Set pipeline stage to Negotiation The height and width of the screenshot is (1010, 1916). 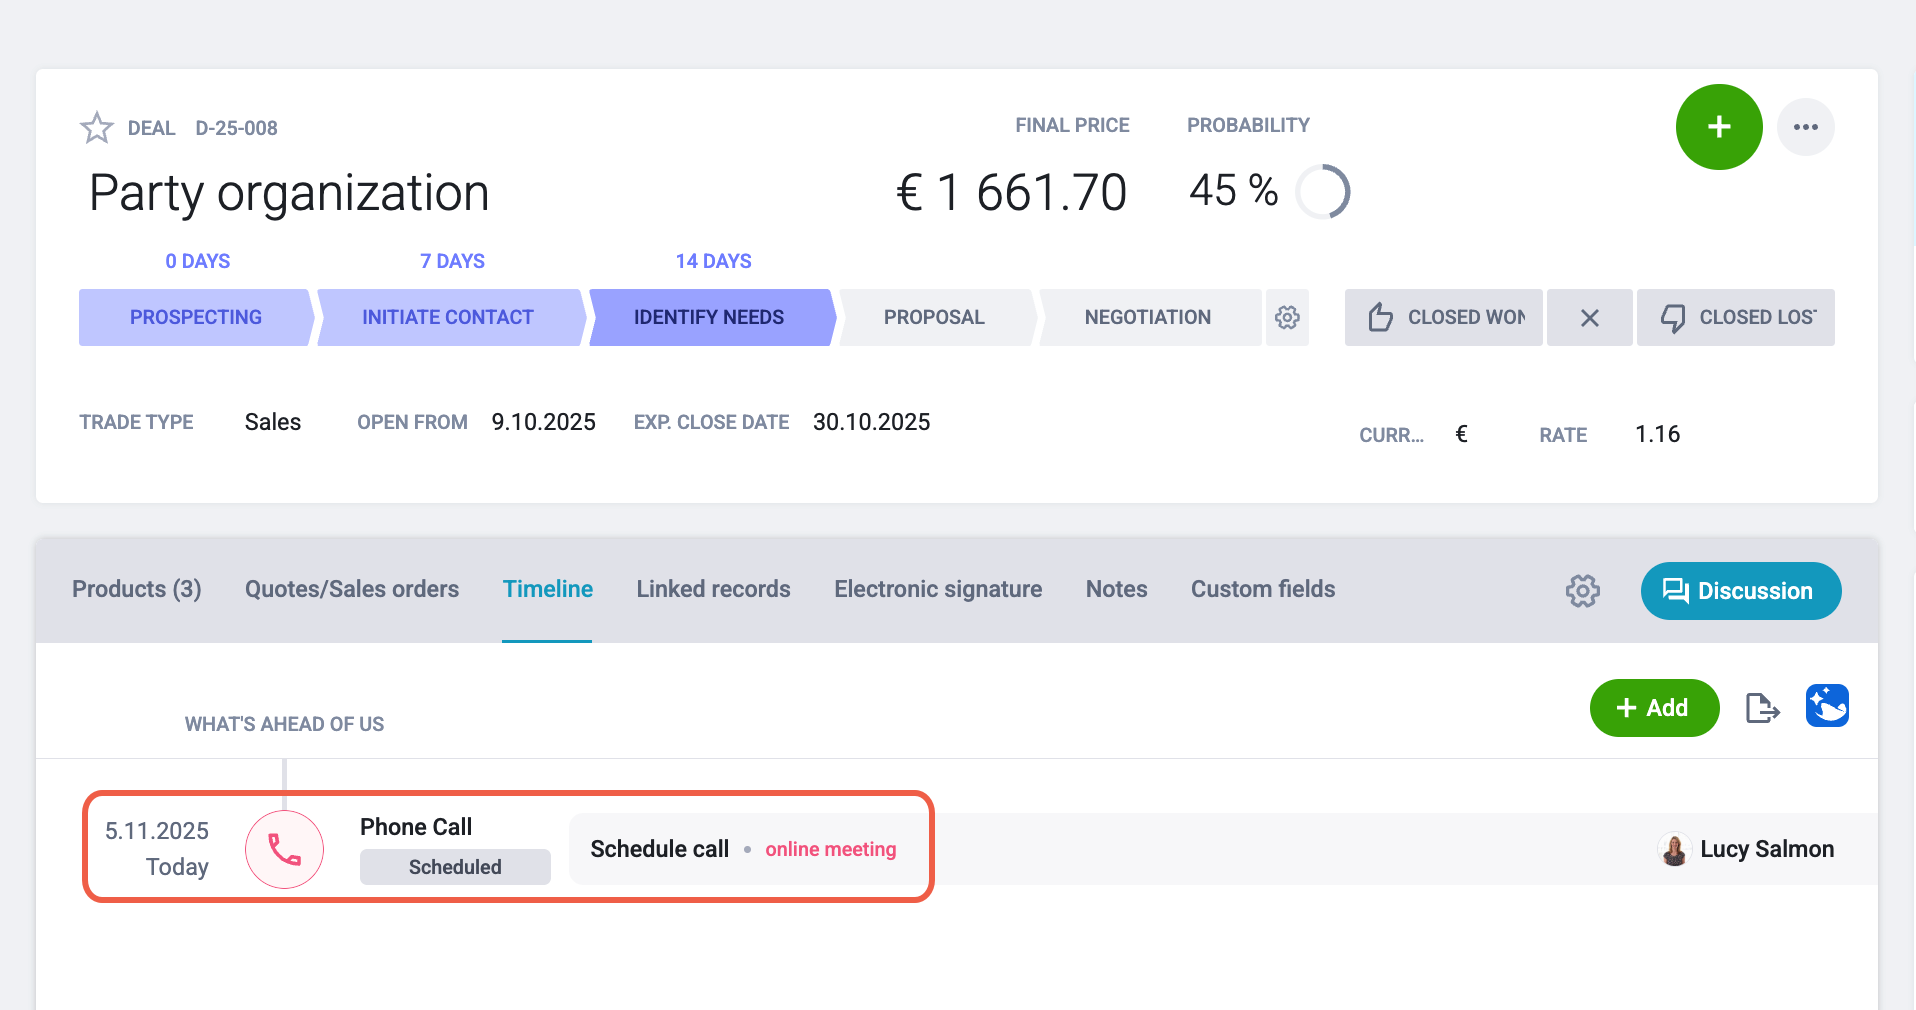[1148, 318]
